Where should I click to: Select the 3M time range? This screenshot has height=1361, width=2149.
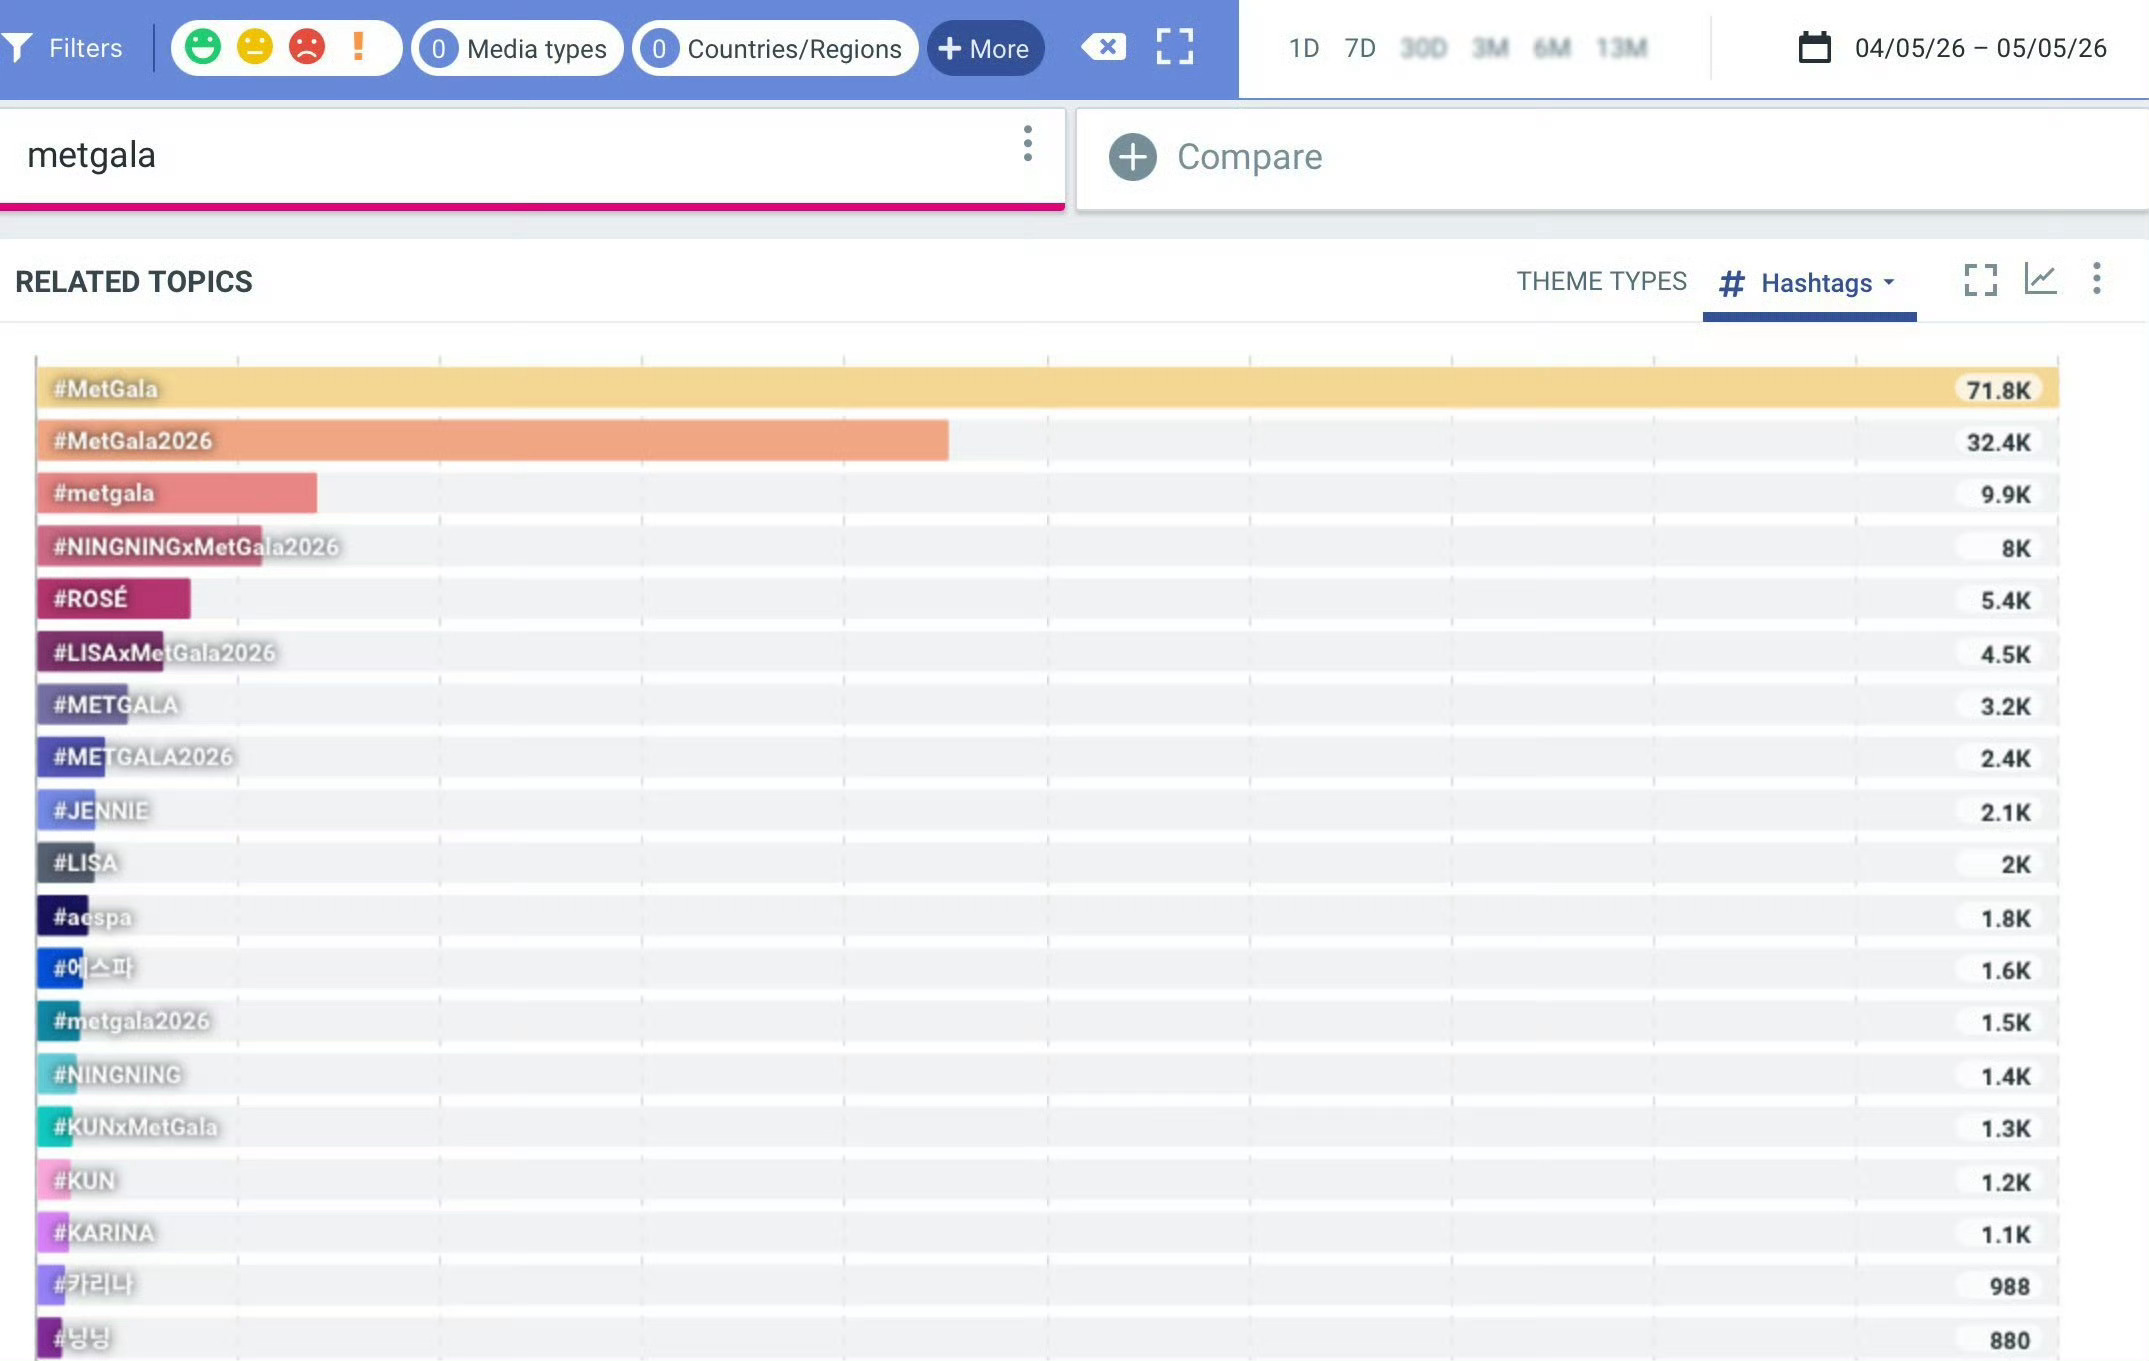tap(1490, 48)
